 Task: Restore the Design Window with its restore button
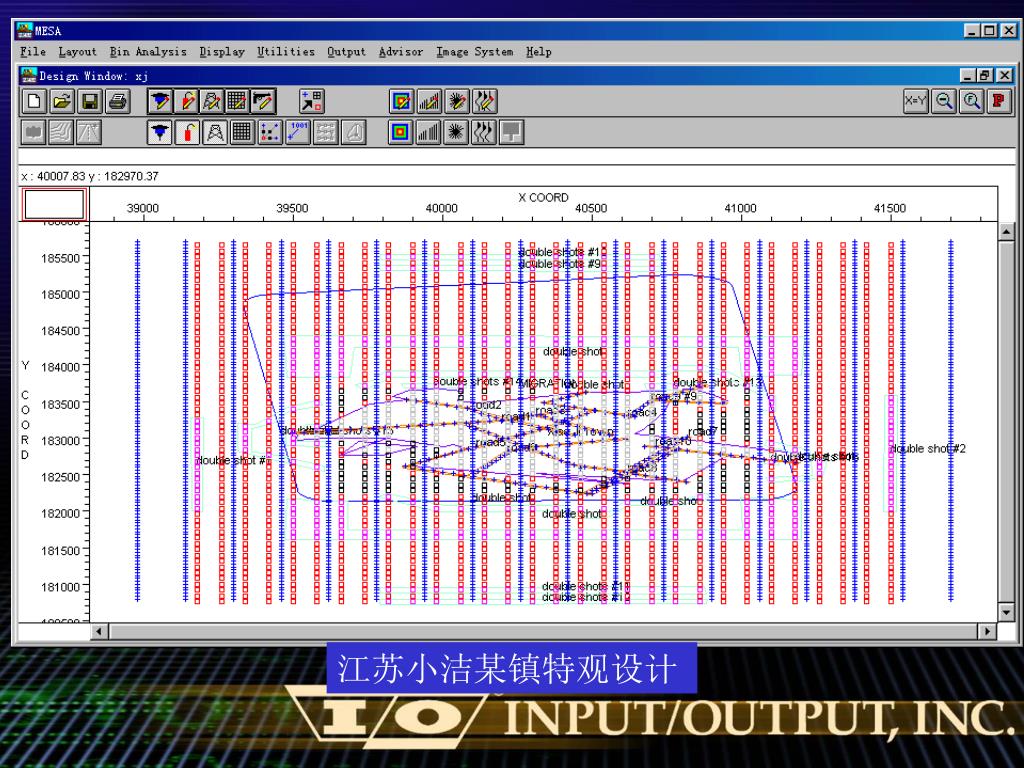point(986,76)
